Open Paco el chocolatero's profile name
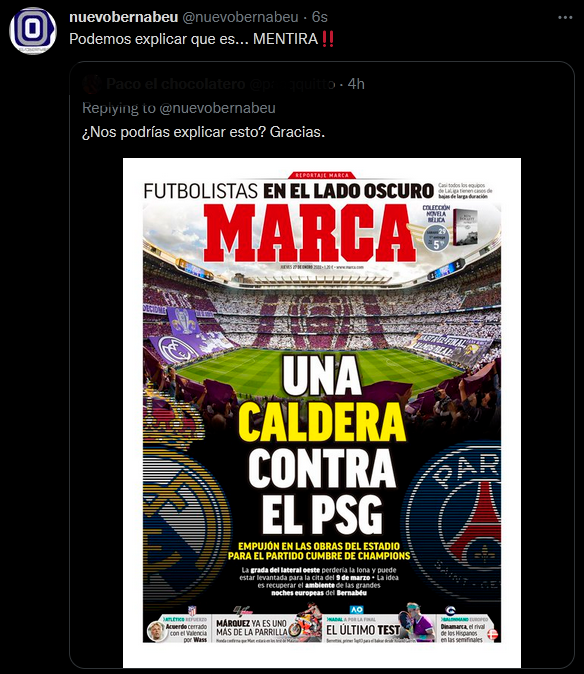Viewport: 584px width, 674px height. [175, 84]
